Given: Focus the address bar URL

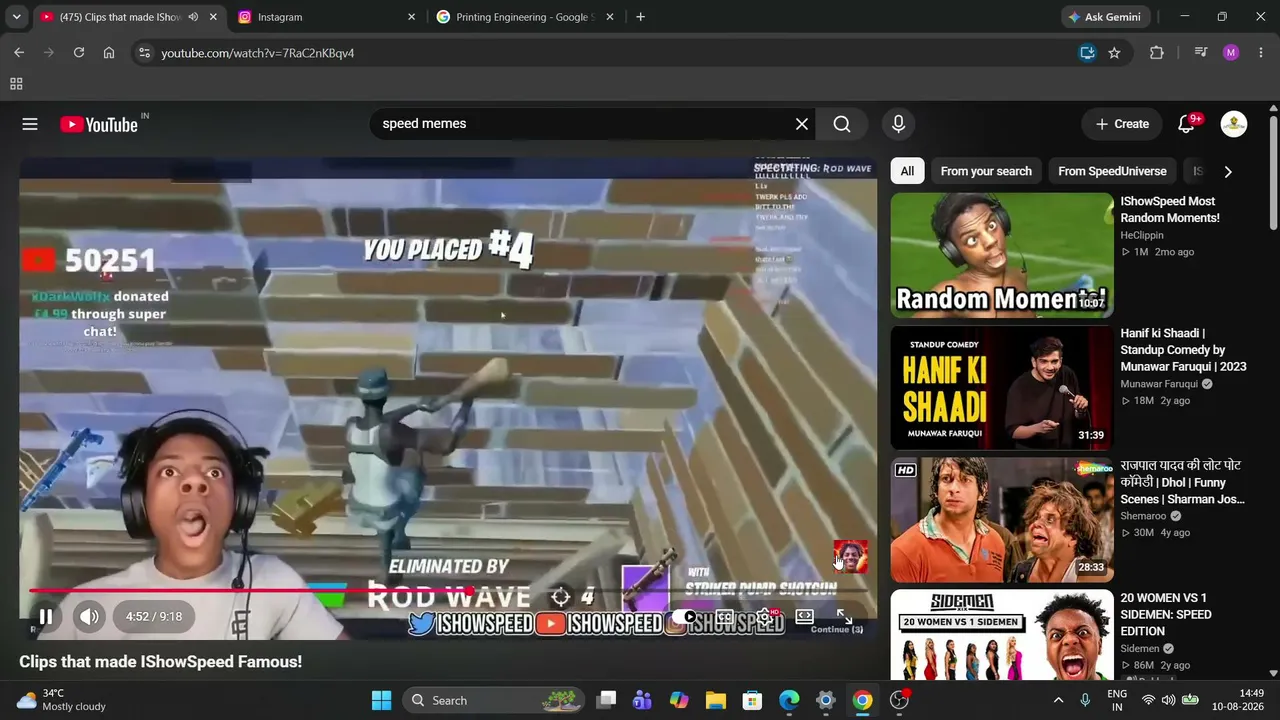Looking at the screenshot, I should click(x=258, y=53).
